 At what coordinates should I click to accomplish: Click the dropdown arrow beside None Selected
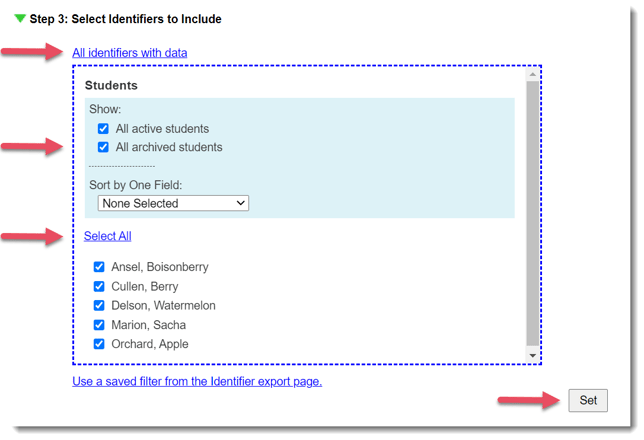pos(240,203)
